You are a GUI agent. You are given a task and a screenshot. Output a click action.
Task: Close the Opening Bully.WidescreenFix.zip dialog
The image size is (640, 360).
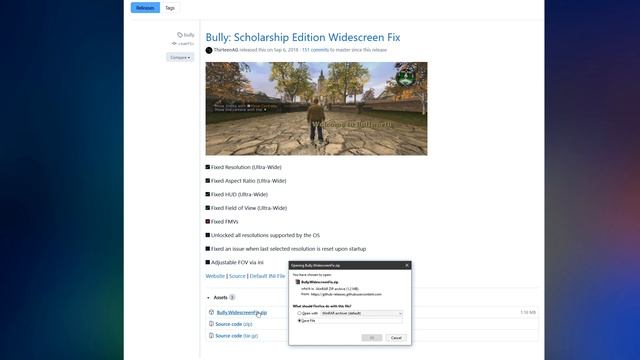point(407,265)
